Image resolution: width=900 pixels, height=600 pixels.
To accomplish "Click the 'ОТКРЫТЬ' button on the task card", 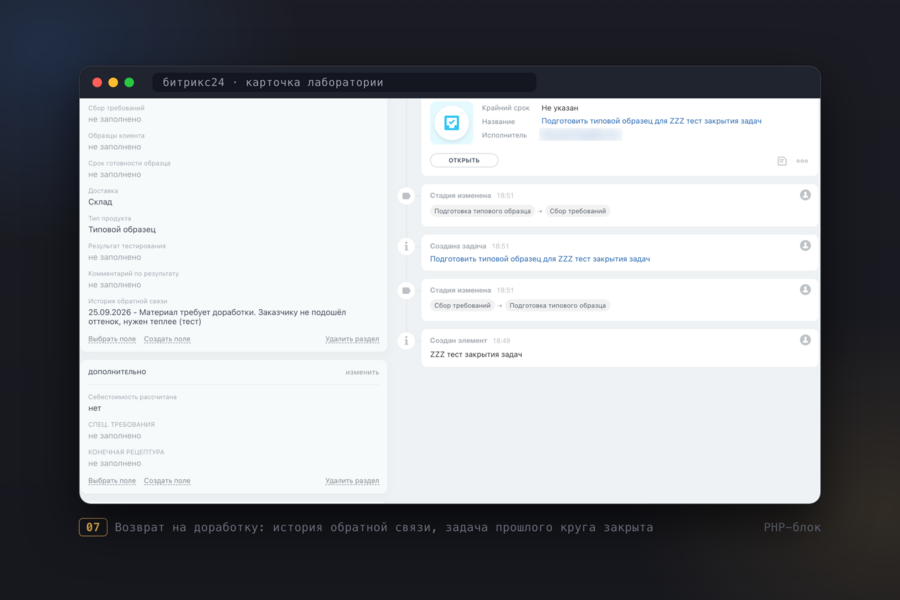I will [x=464, y=160].
